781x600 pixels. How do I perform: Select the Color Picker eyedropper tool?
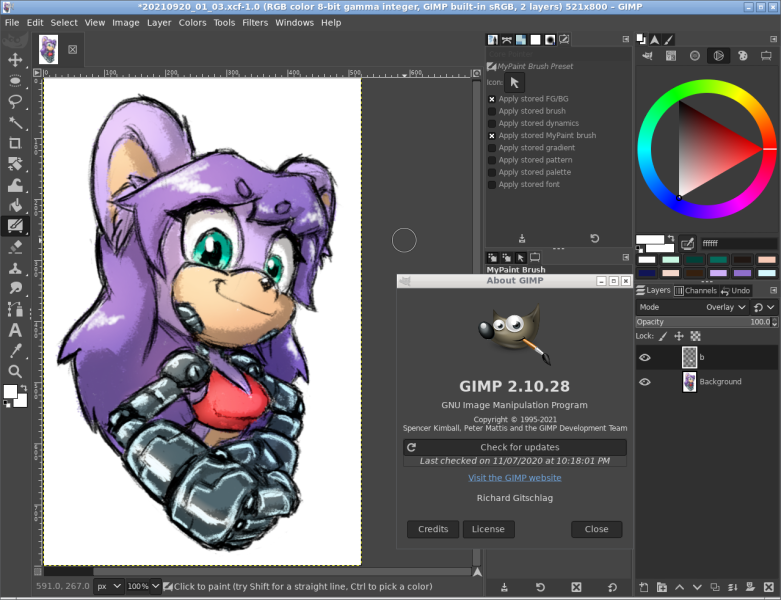[x=15, y=351]
